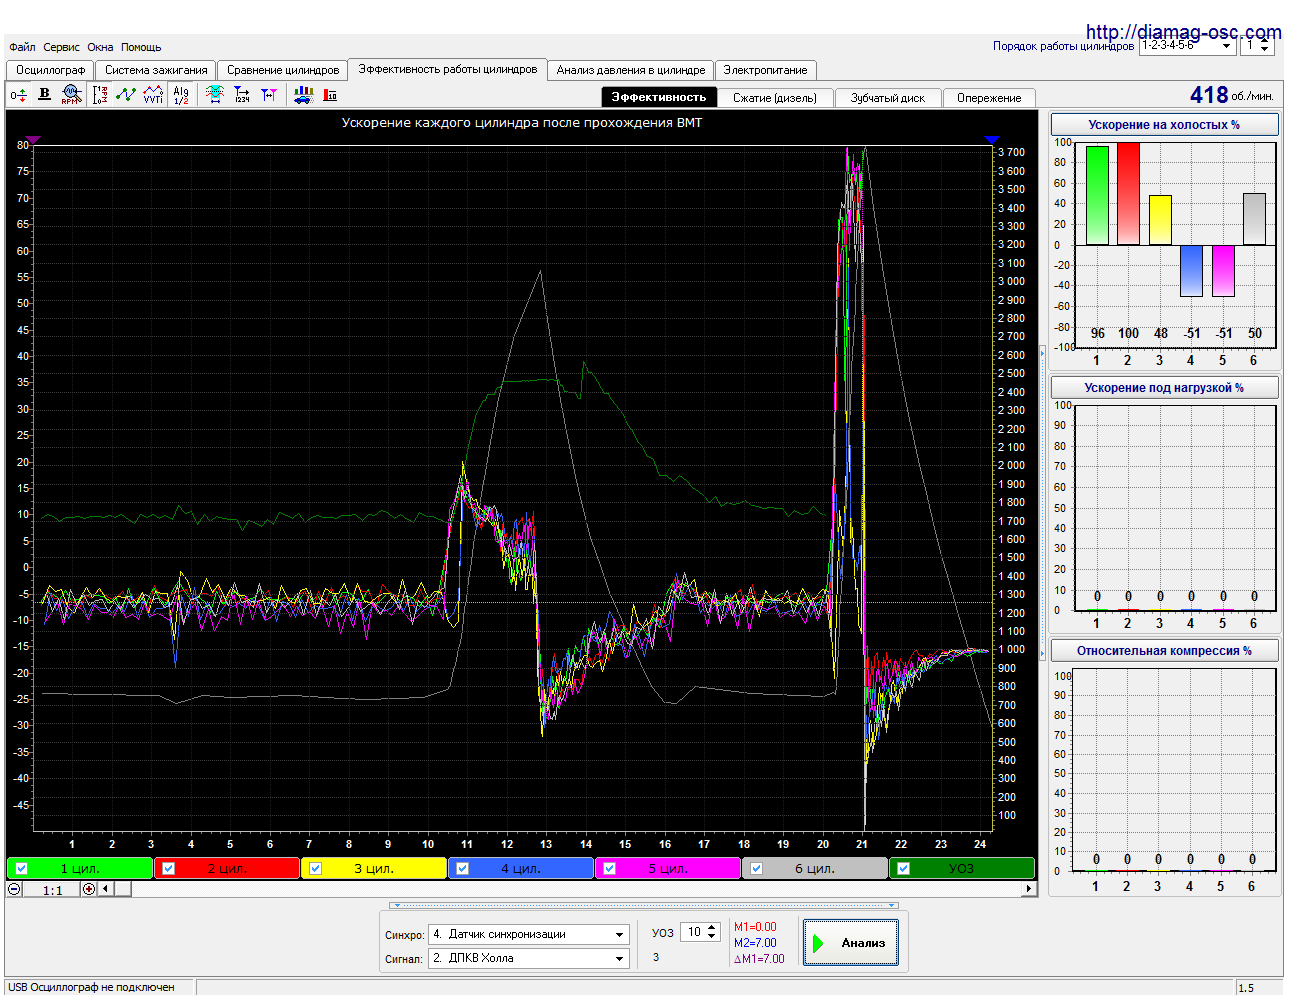1296x1000 pixels.
Task: Click the 1:1 zoom reset button
Action: [52, 890]
